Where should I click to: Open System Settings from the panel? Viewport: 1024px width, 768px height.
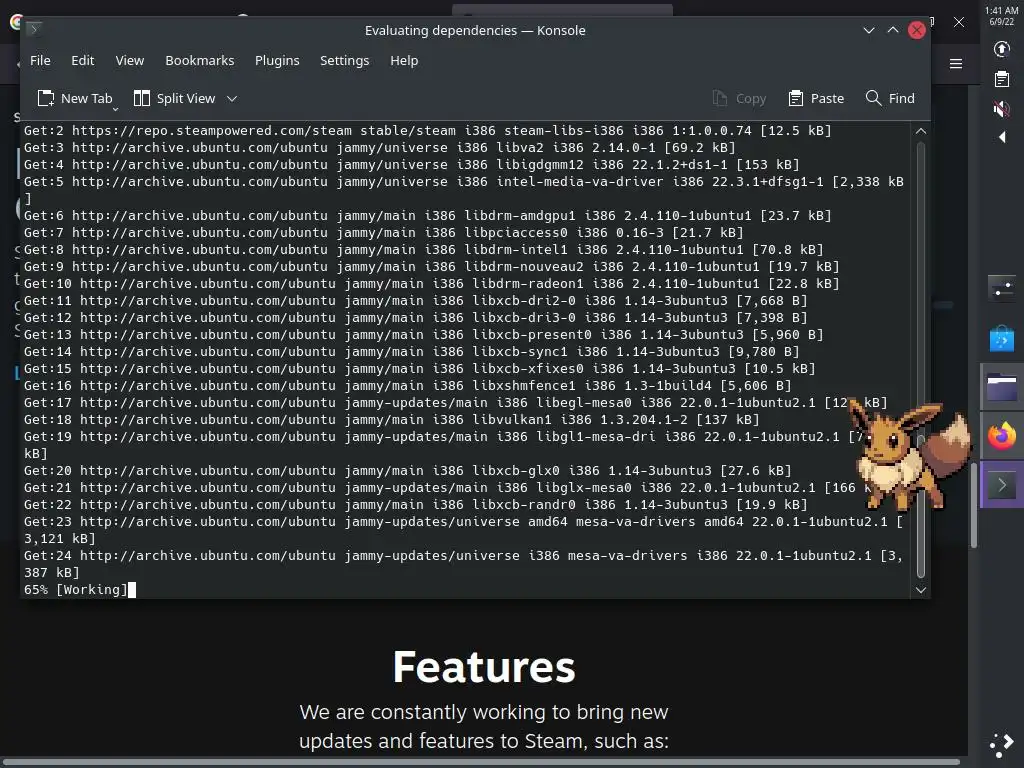[1002, 288]
